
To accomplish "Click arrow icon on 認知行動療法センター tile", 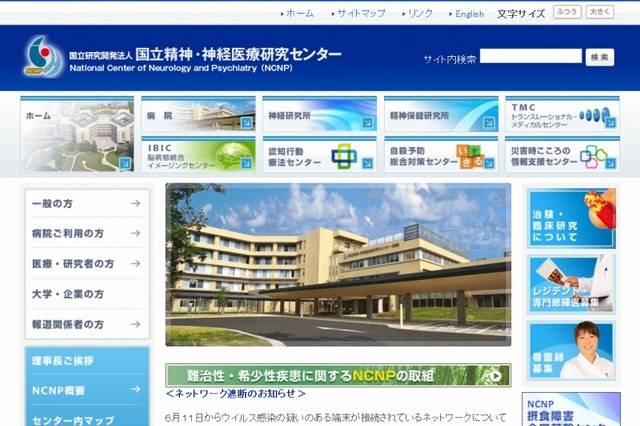I will (368, 163).
